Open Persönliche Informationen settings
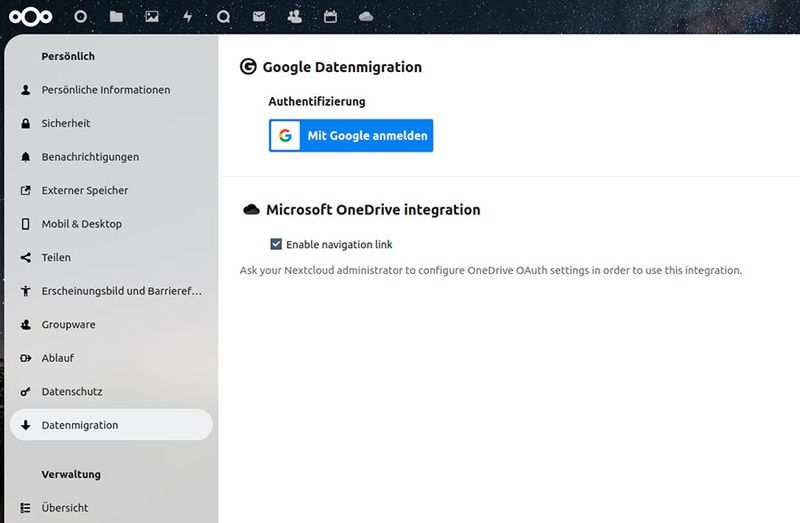 point(111,90)
